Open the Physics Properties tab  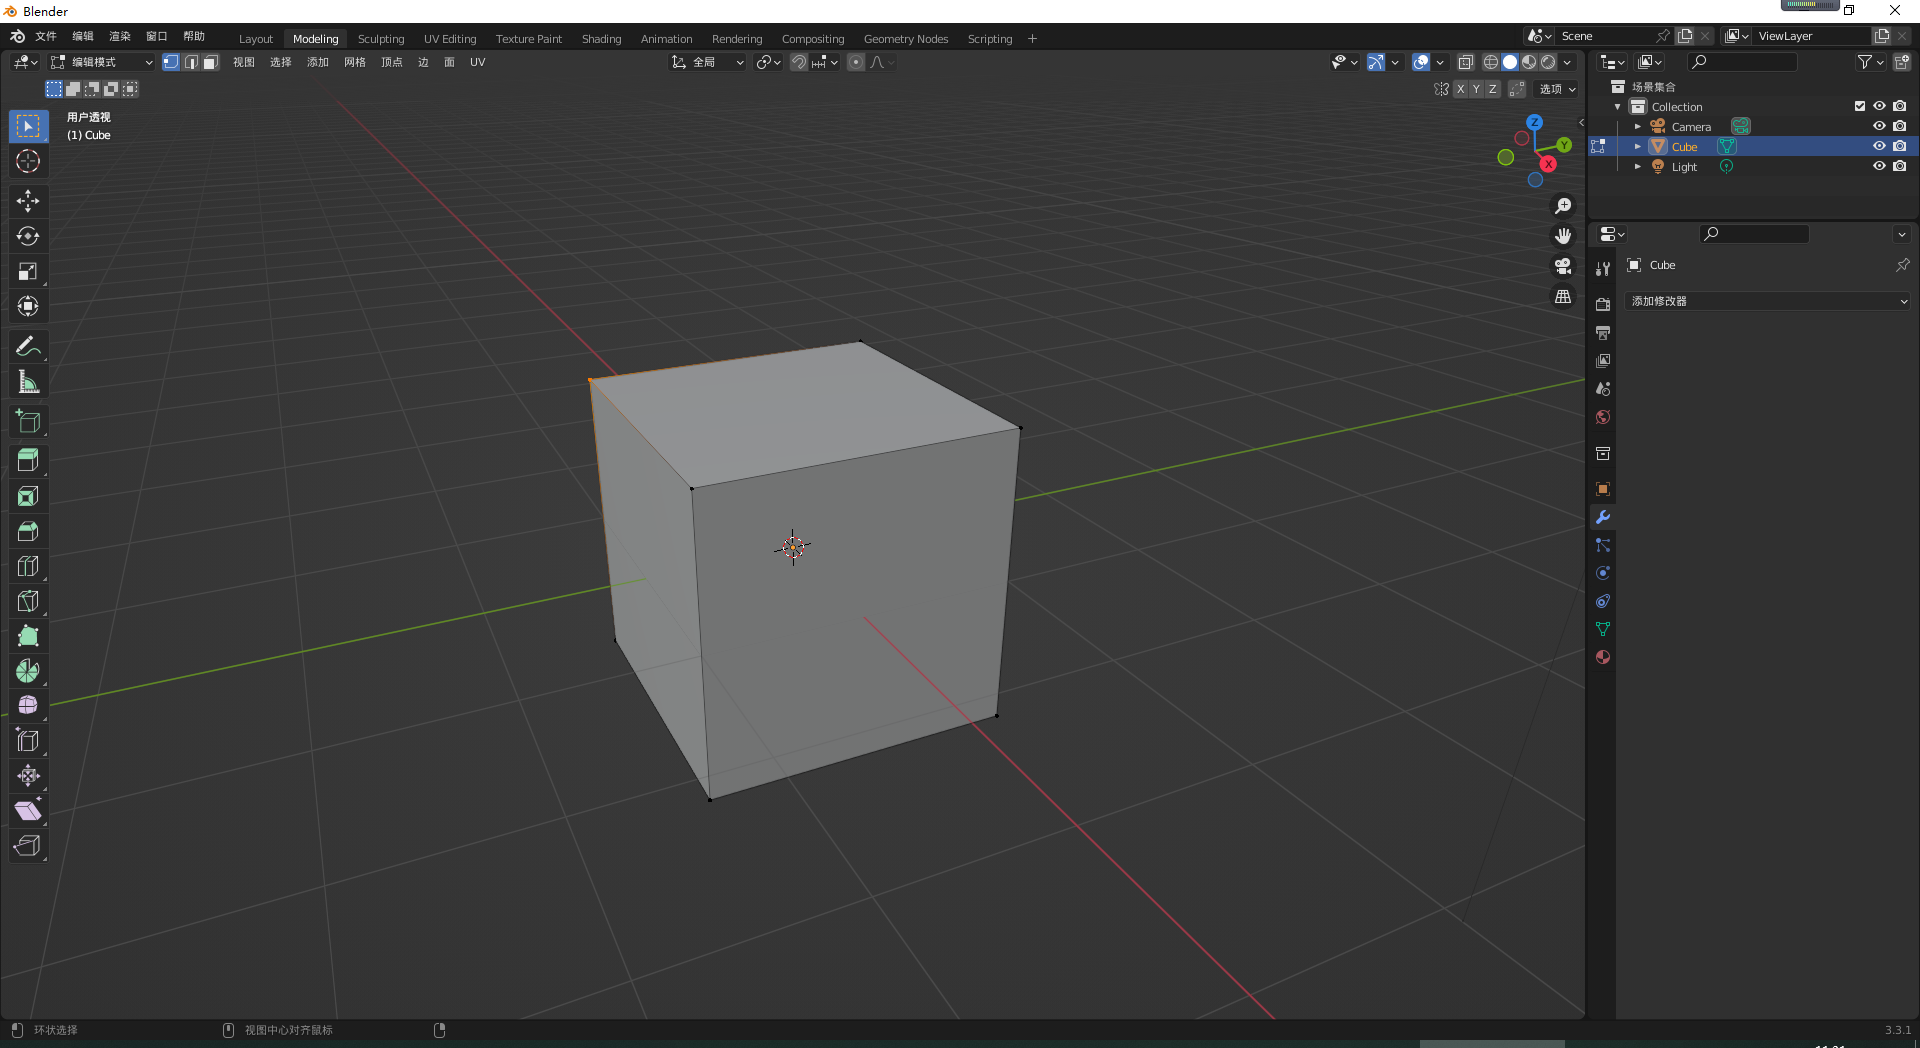tap(1602, 573)
